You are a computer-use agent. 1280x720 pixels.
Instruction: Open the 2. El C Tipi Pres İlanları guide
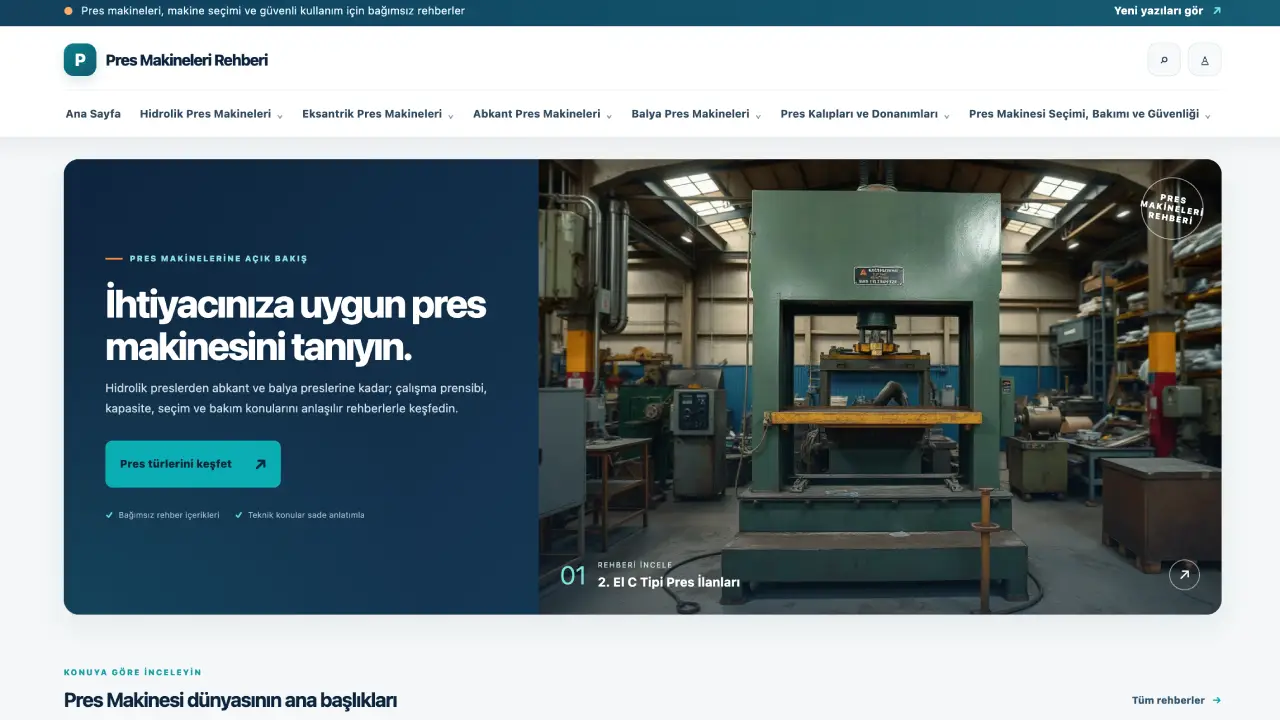(669, 582)
